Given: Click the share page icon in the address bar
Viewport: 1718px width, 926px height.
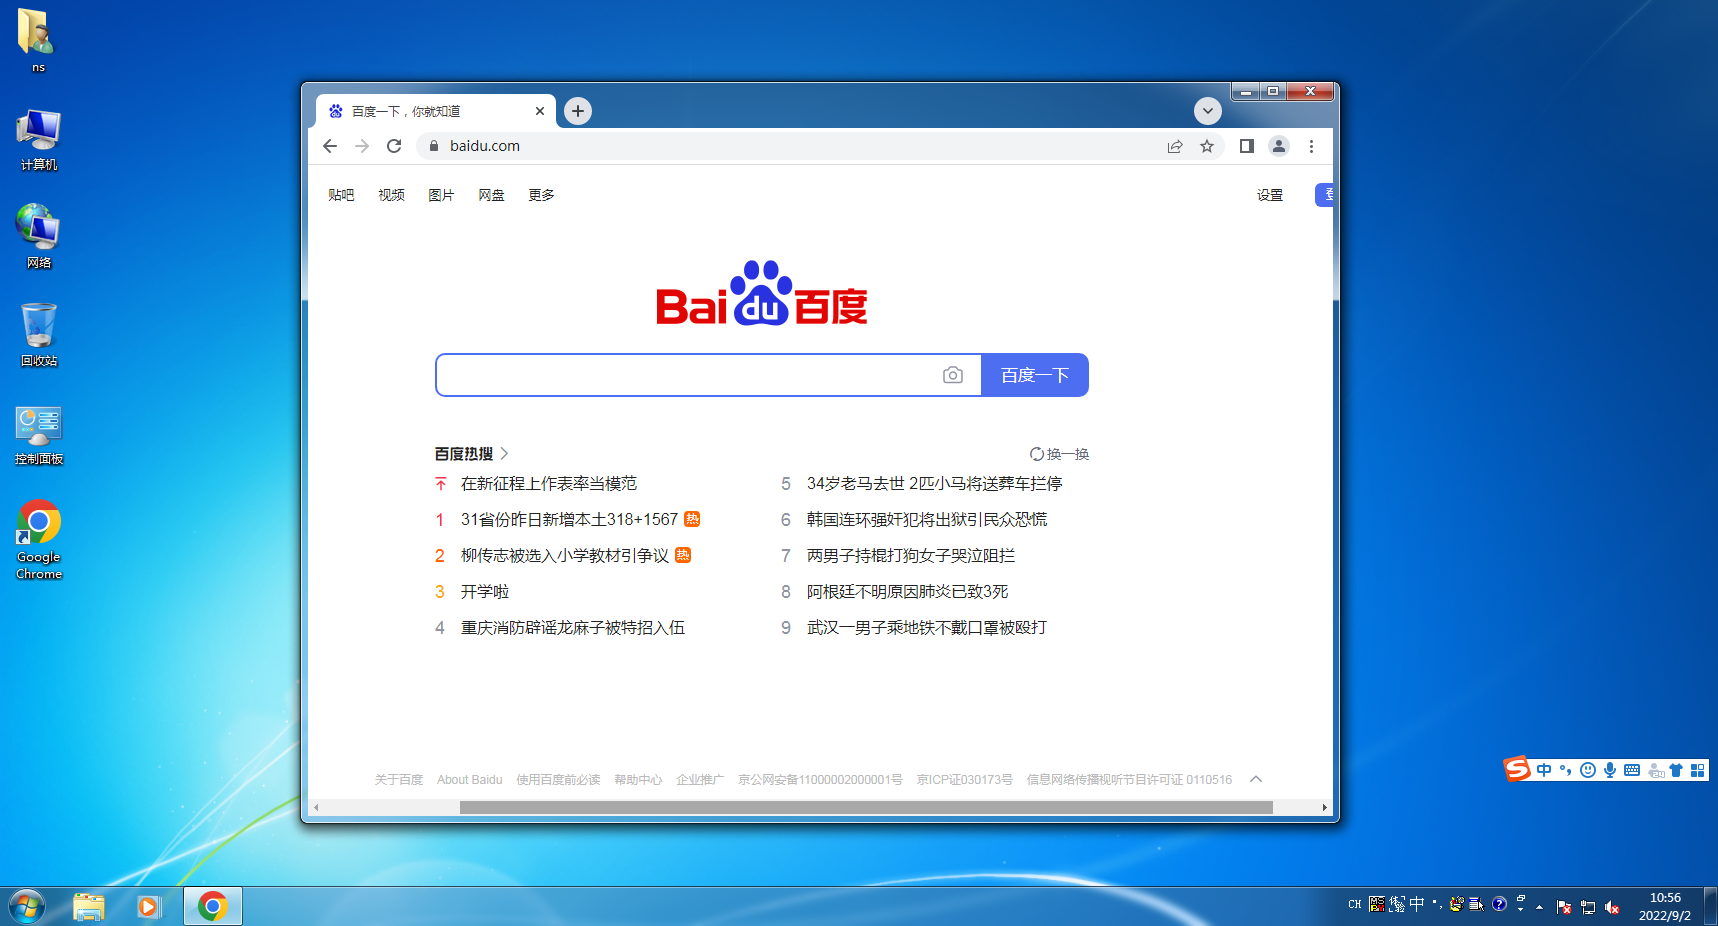Looking at the screenshot, I should pos(1175,146).
